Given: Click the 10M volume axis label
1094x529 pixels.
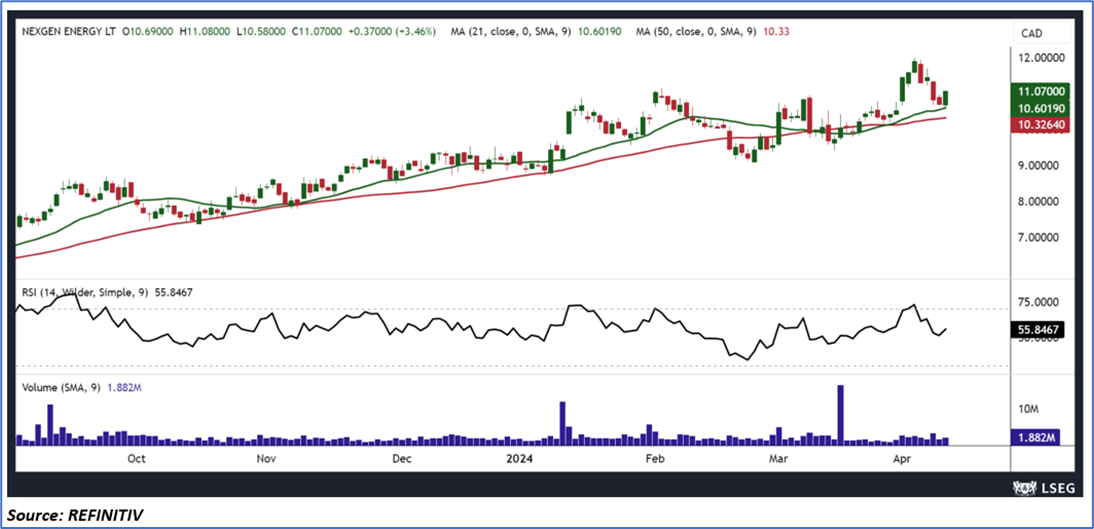Looking at the screenshot, I should (x=1027, y=408).
